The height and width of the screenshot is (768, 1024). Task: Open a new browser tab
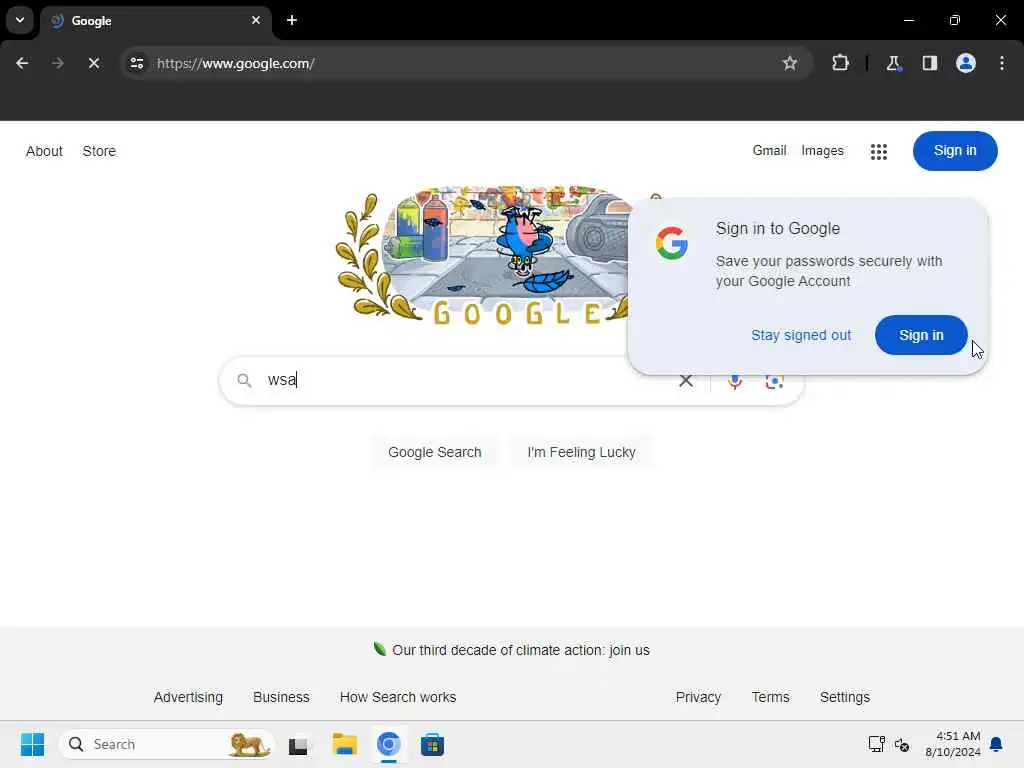(292, 20)
